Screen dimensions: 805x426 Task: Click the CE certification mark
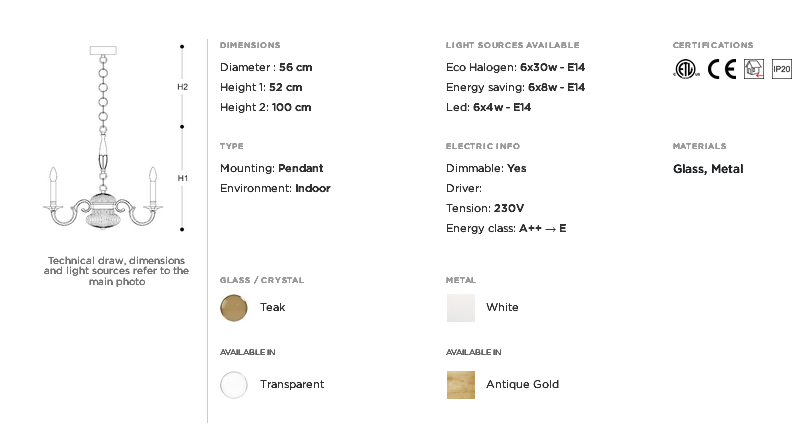(x=722, y=69)
